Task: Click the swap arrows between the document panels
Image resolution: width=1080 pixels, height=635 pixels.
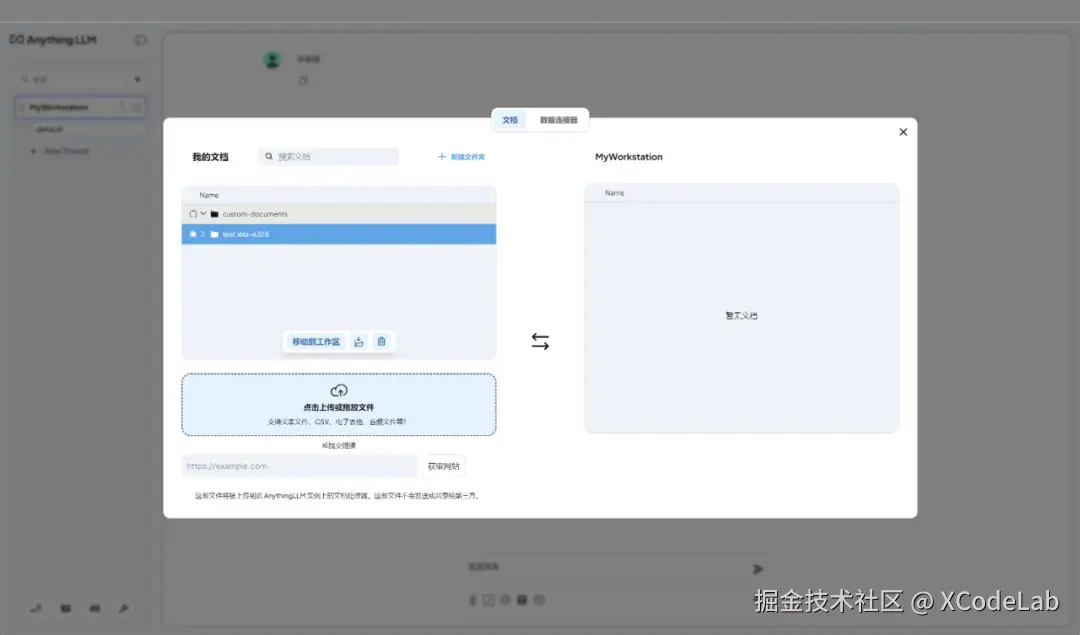Action: point(540,341)
